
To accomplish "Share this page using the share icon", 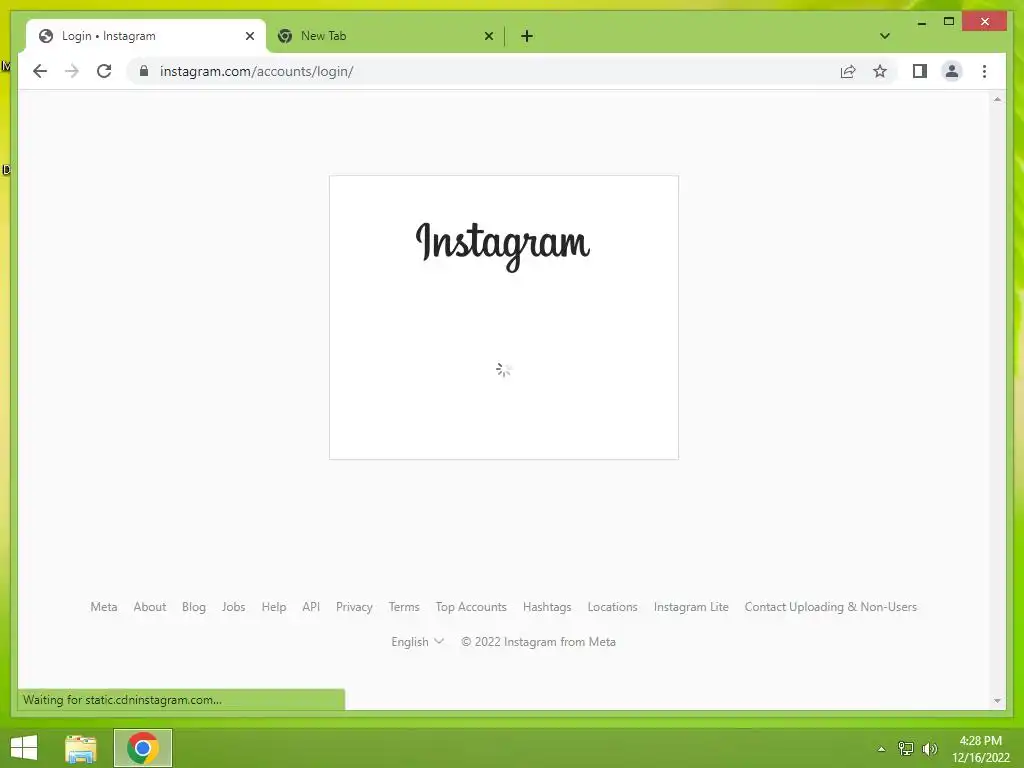I will pos(848,71).
